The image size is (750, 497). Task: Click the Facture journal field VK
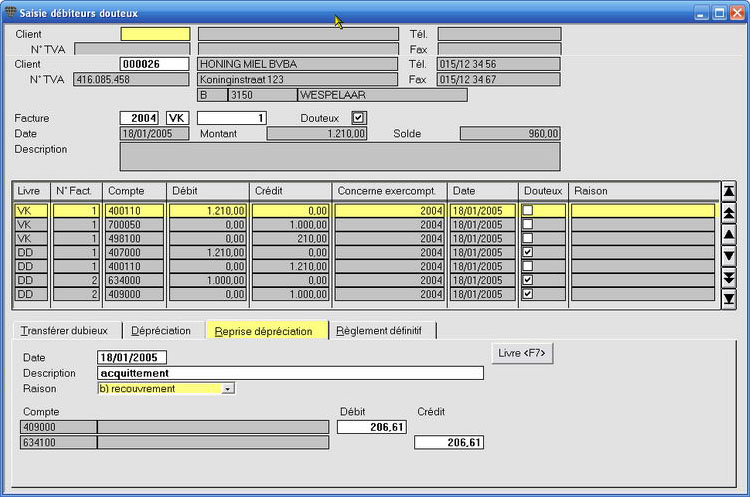(x=177, y=118)
